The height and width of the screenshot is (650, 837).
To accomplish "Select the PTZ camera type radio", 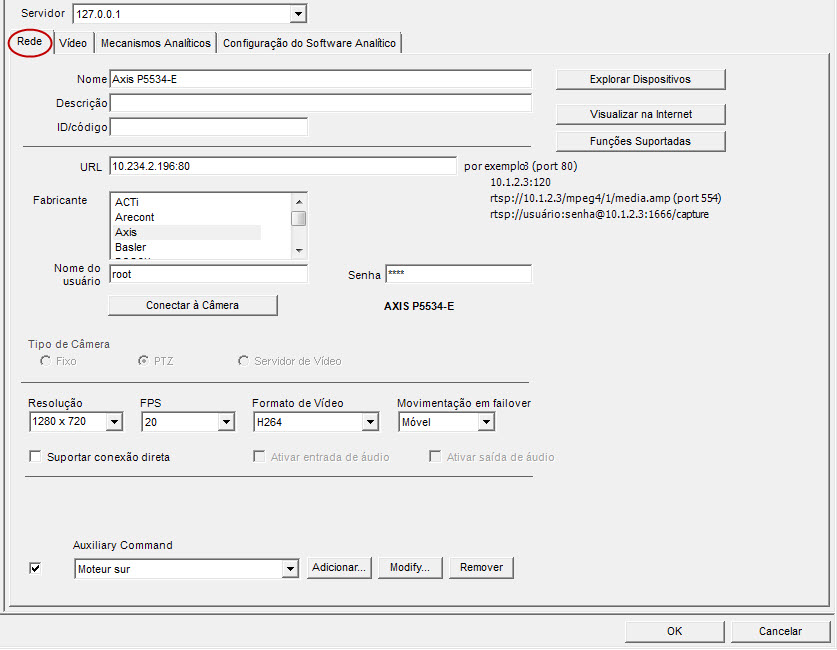I will [x=143, y=361].
